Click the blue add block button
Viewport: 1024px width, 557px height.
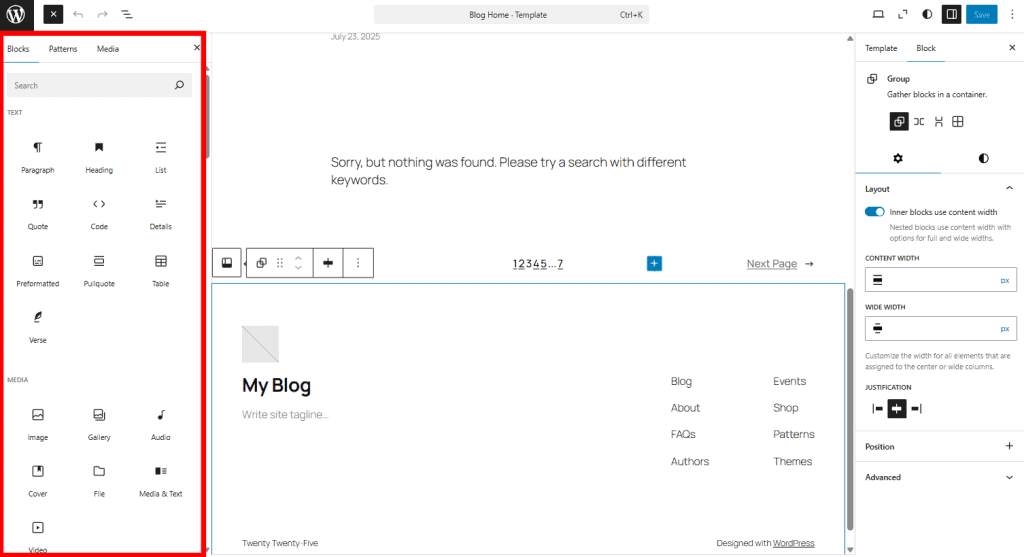click(654, 263)
